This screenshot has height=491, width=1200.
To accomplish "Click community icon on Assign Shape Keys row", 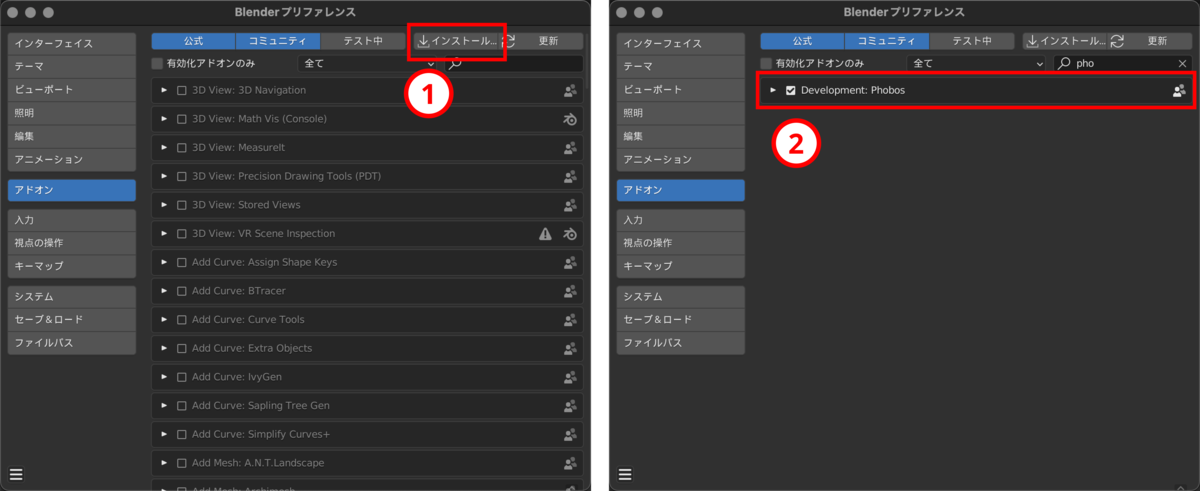I will coord(570,262).
